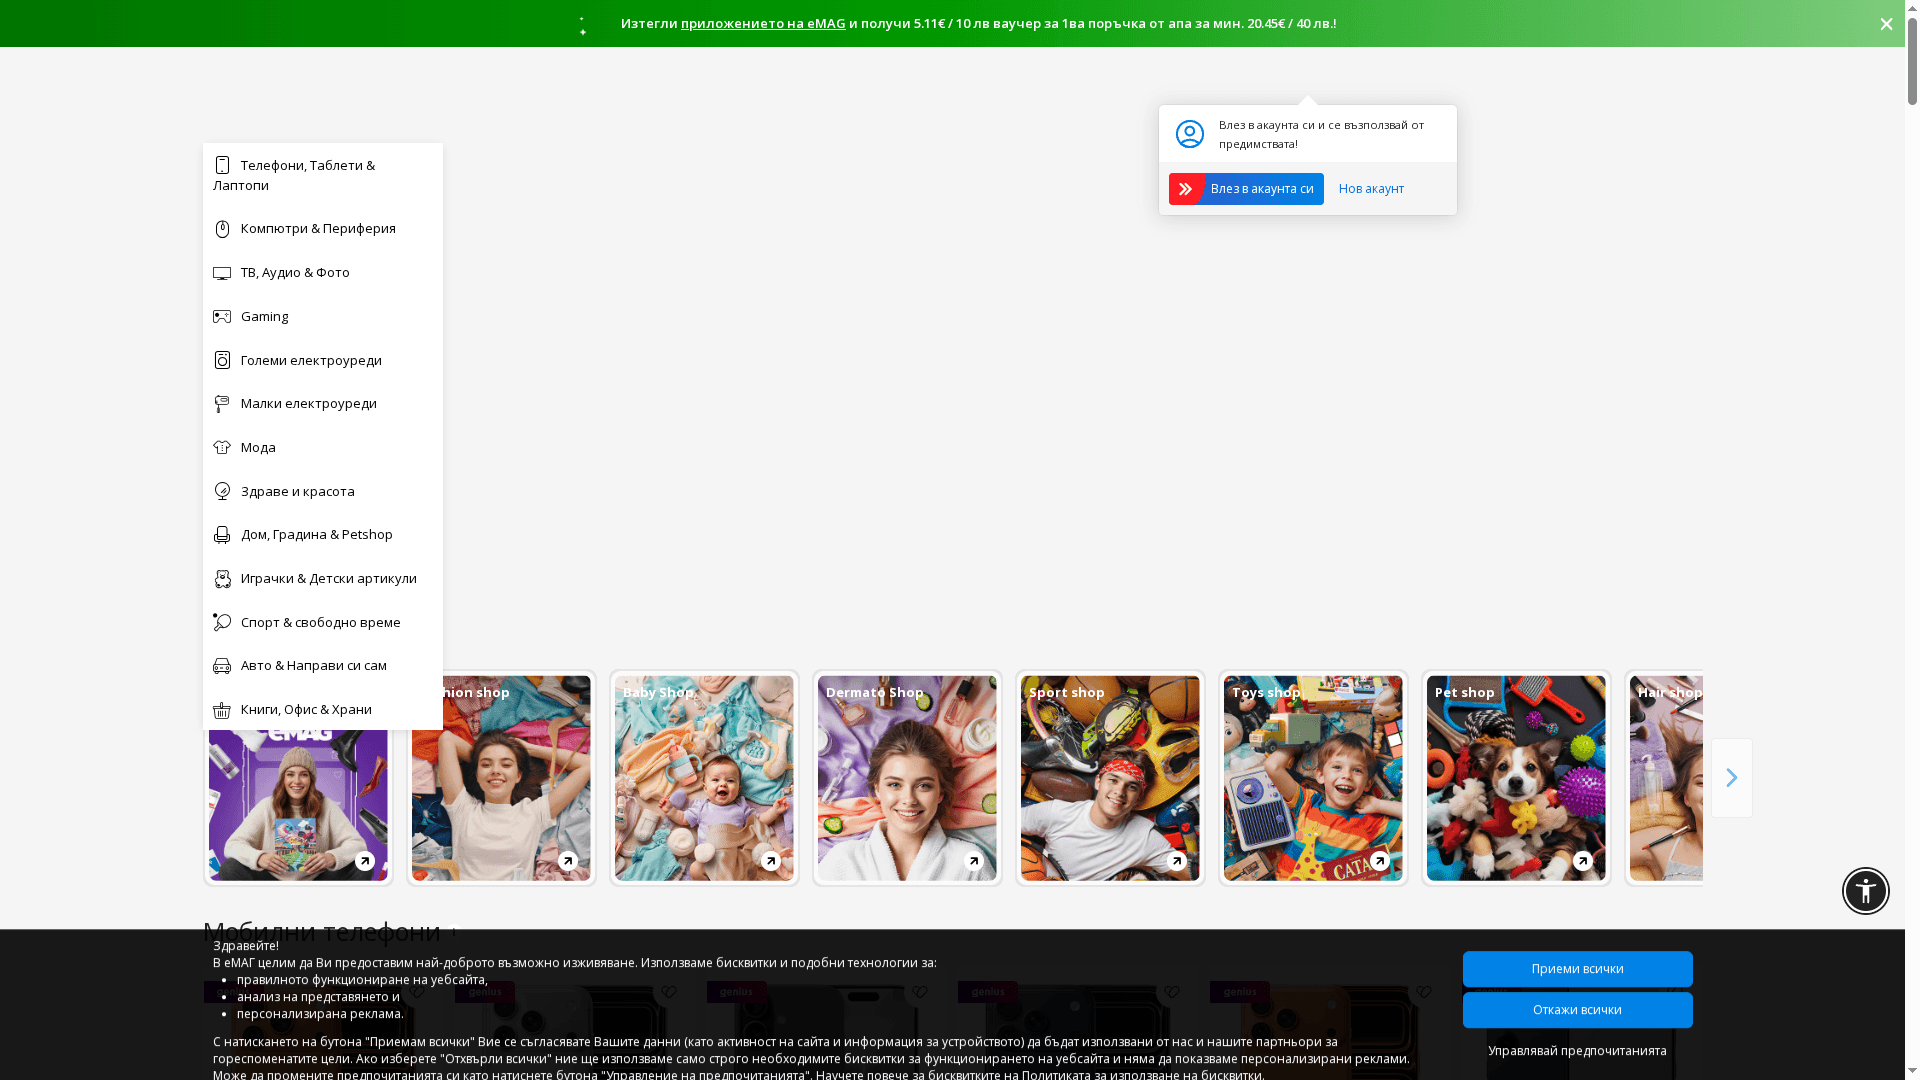
Task: Click the arrow icon on eMAG card
Action: pos(365,861)
